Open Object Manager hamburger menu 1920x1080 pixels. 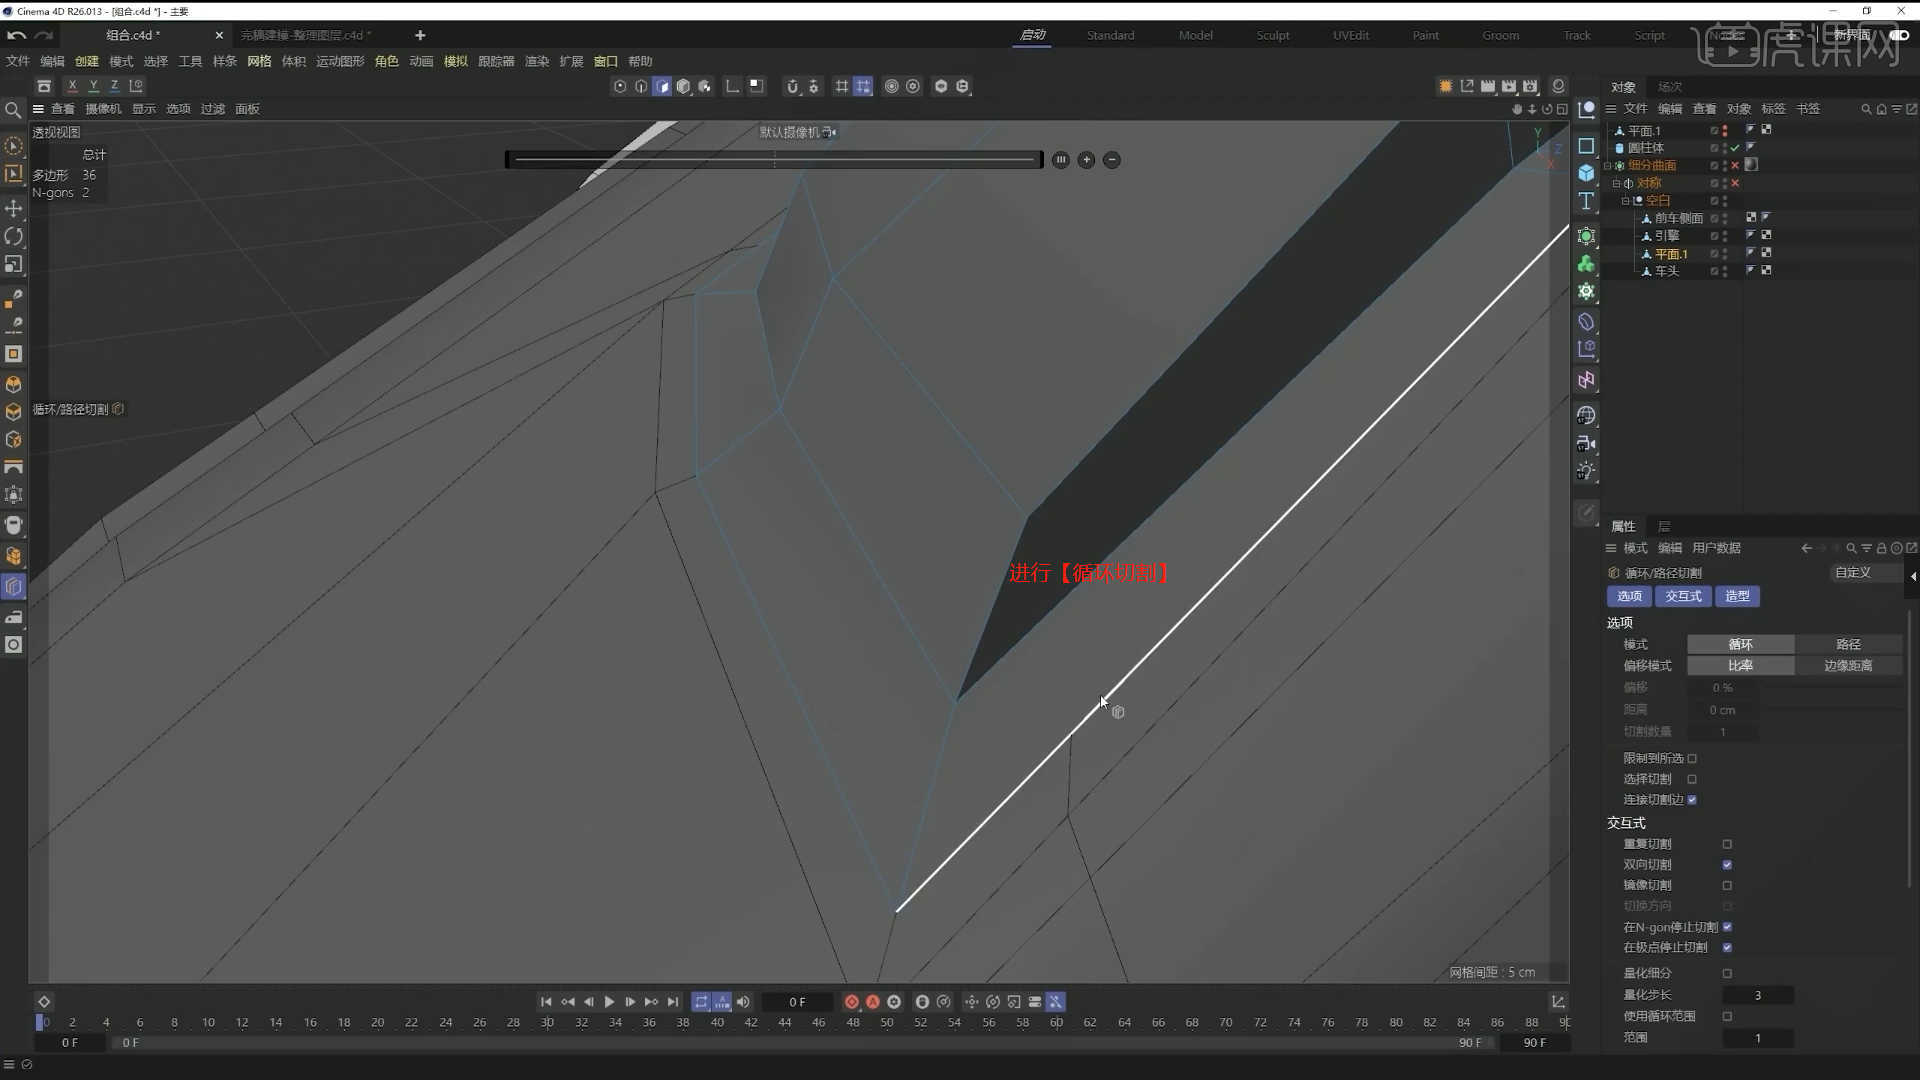pos(1611,109)
